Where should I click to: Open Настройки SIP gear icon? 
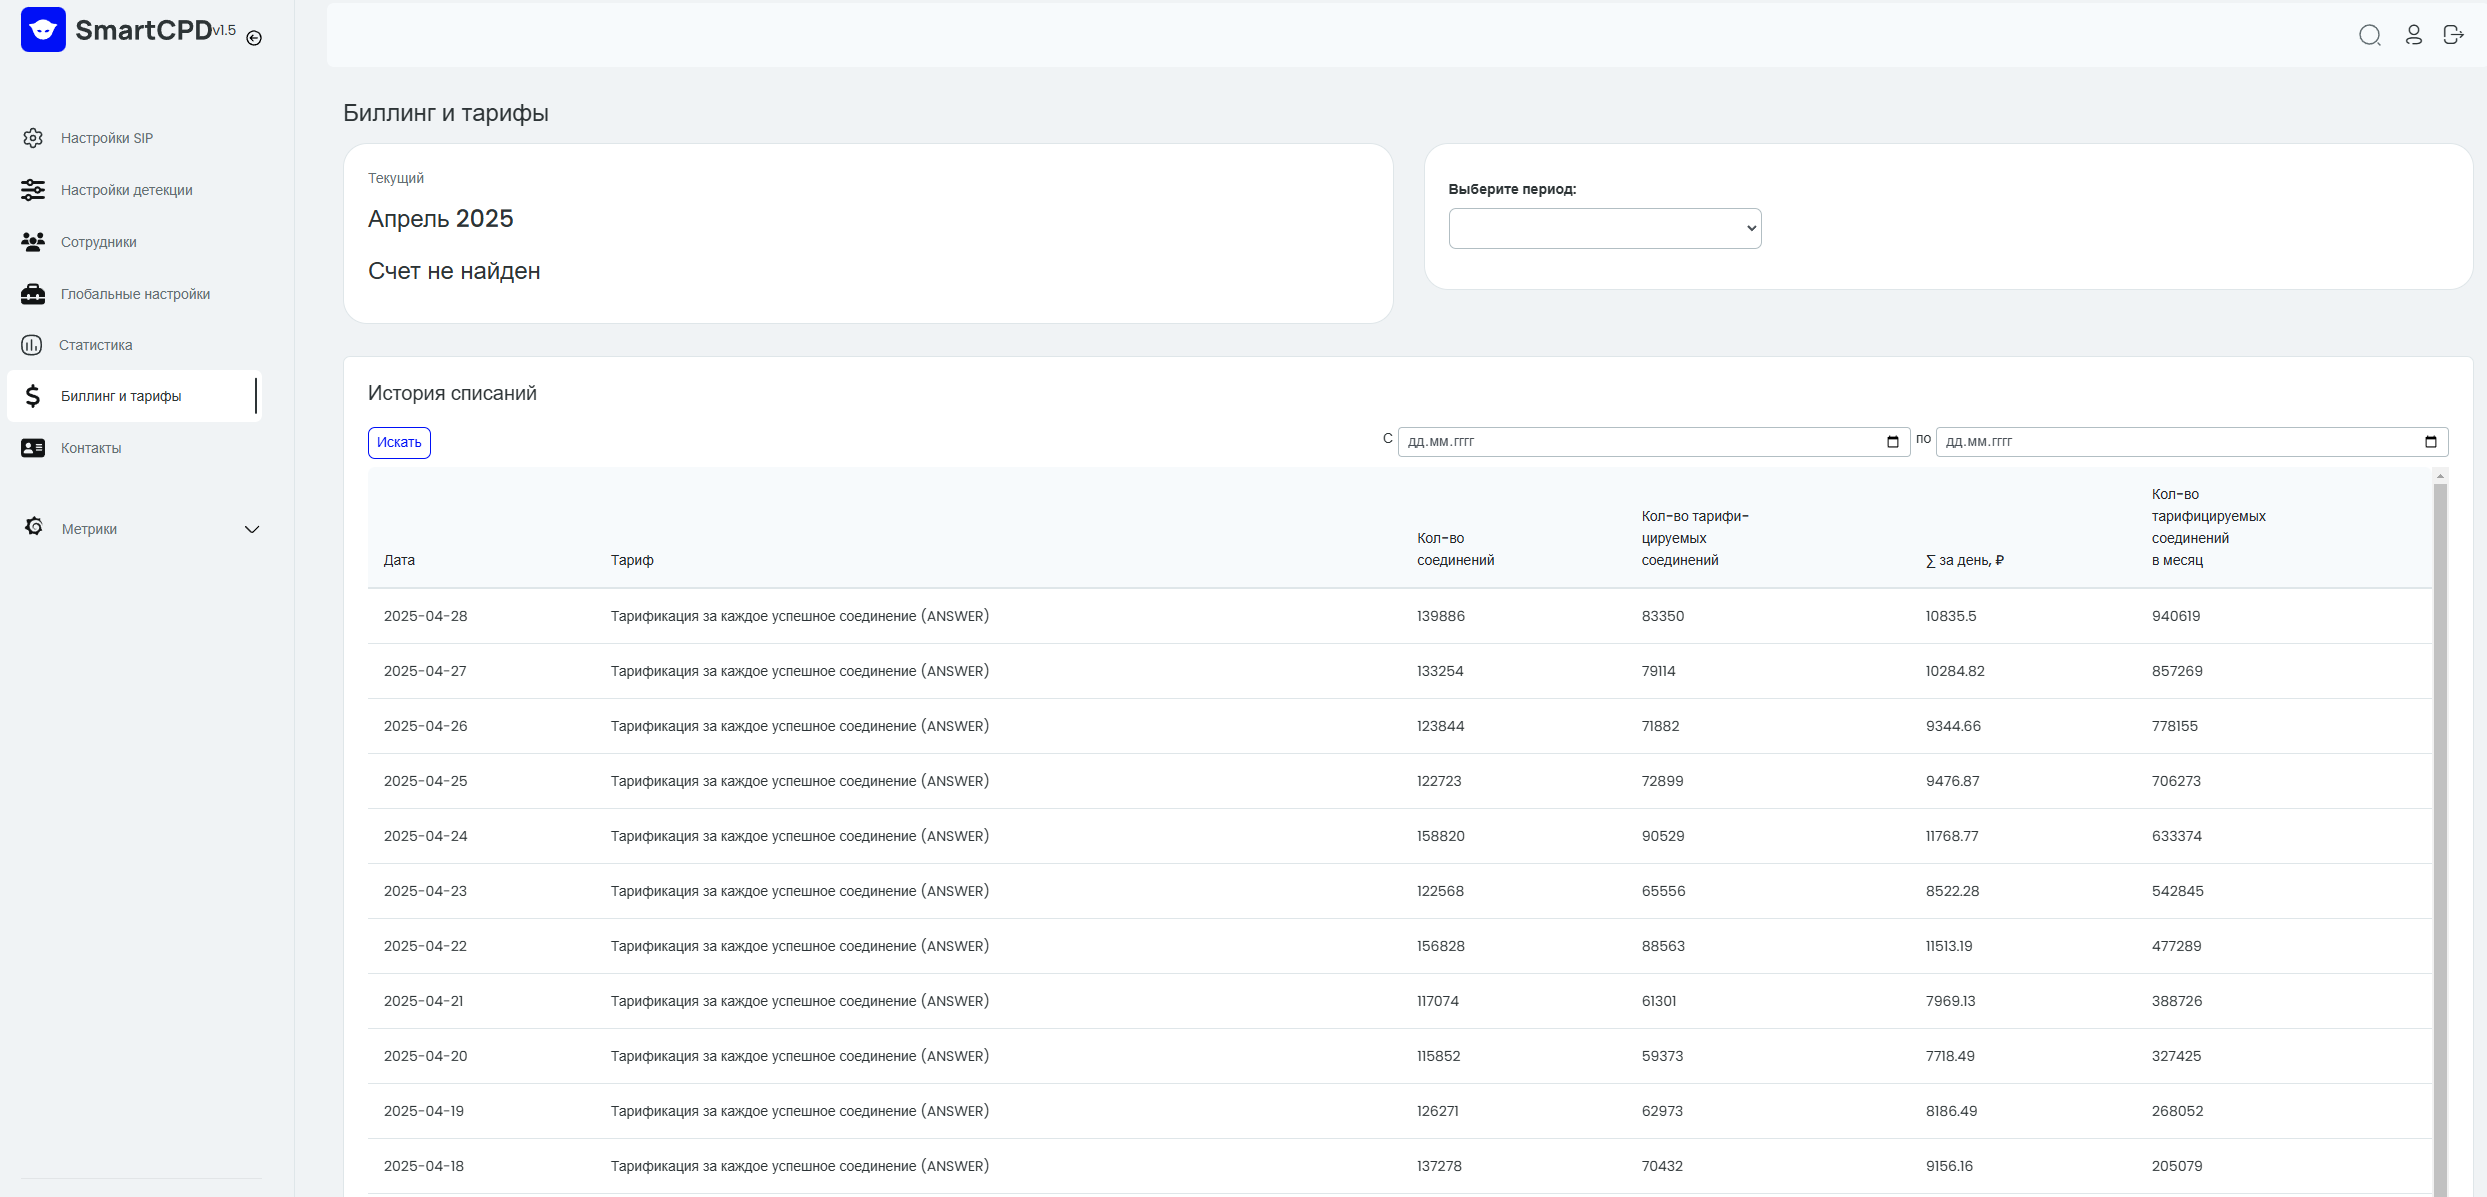pyautogui.click(x=33, y=138)
